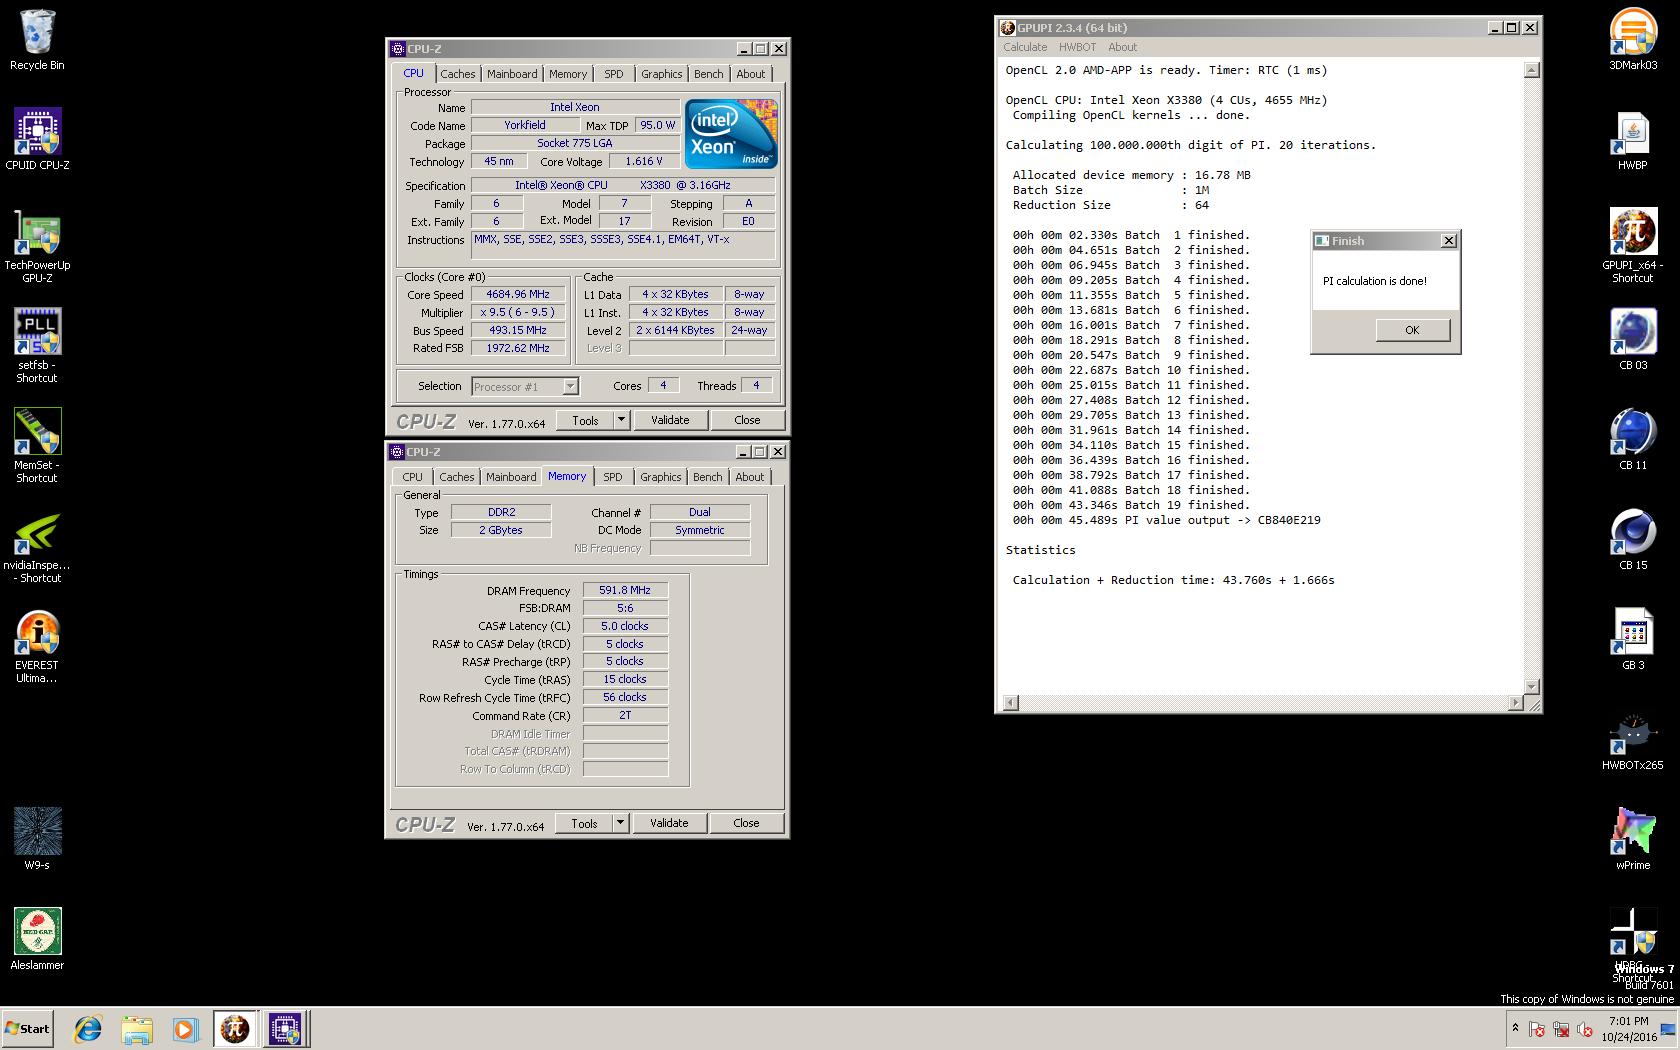Screen dimensions: 1680x1050
Task: Click Tools button in upper CPU-Z window
Action: 585,420
